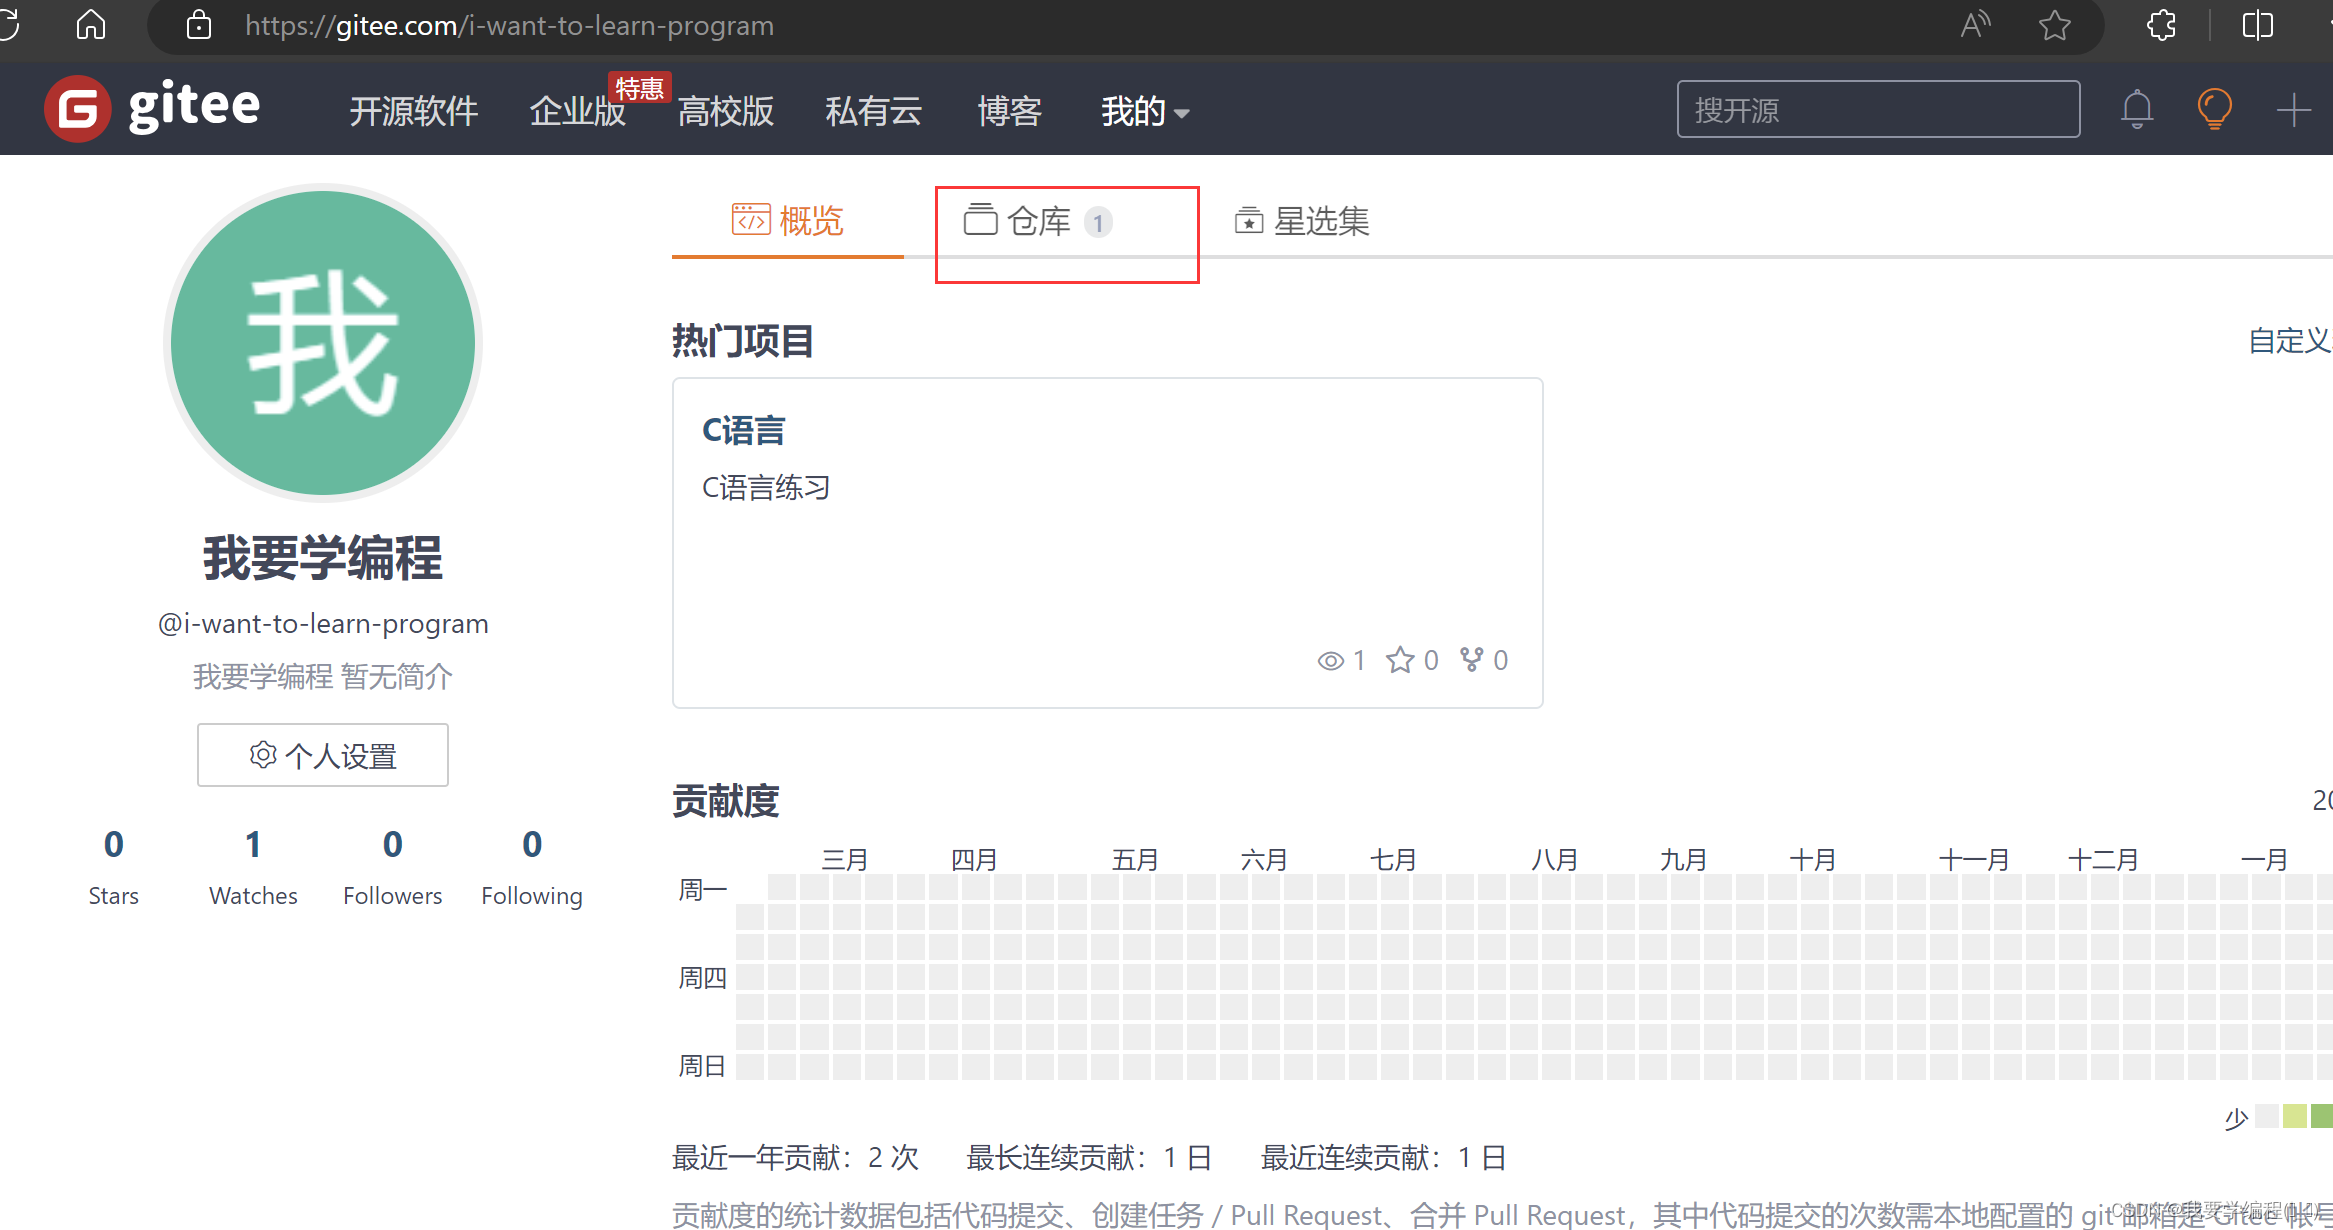
Task: Open browser extensions puzzle icon
Action: tap(2162, 25)
